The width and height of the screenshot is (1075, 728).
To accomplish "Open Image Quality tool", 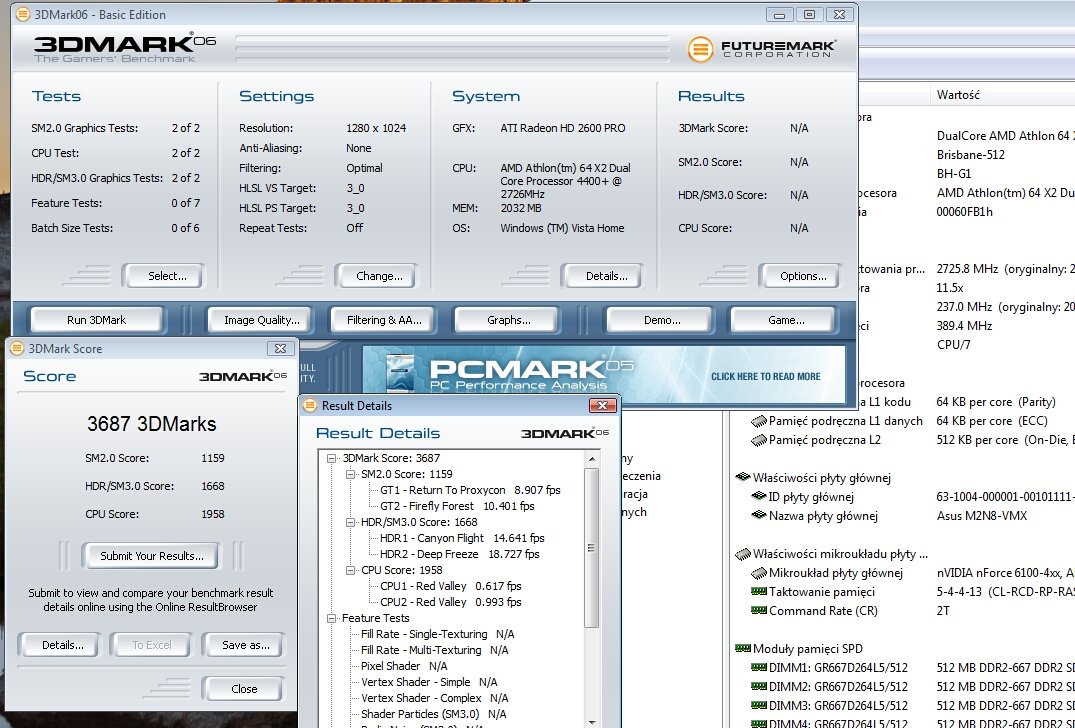I will (x=259, y=320).
